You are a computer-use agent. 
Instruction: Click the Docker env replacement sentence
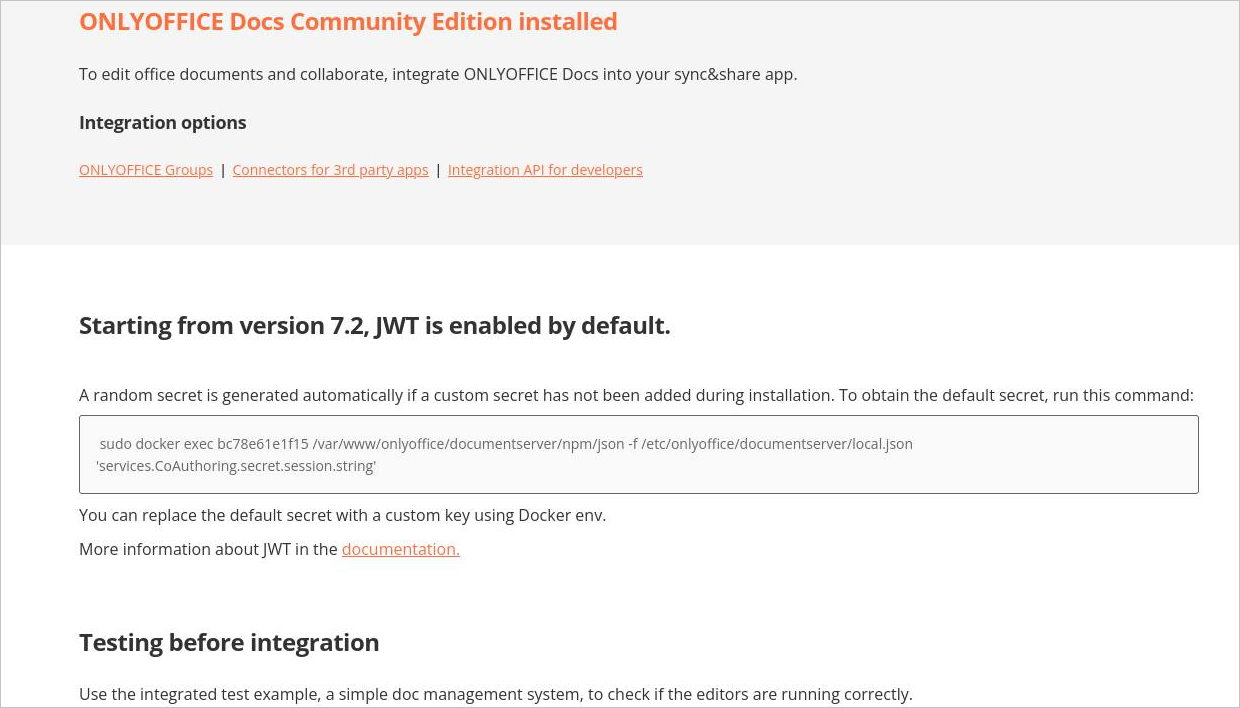point(342,515)
